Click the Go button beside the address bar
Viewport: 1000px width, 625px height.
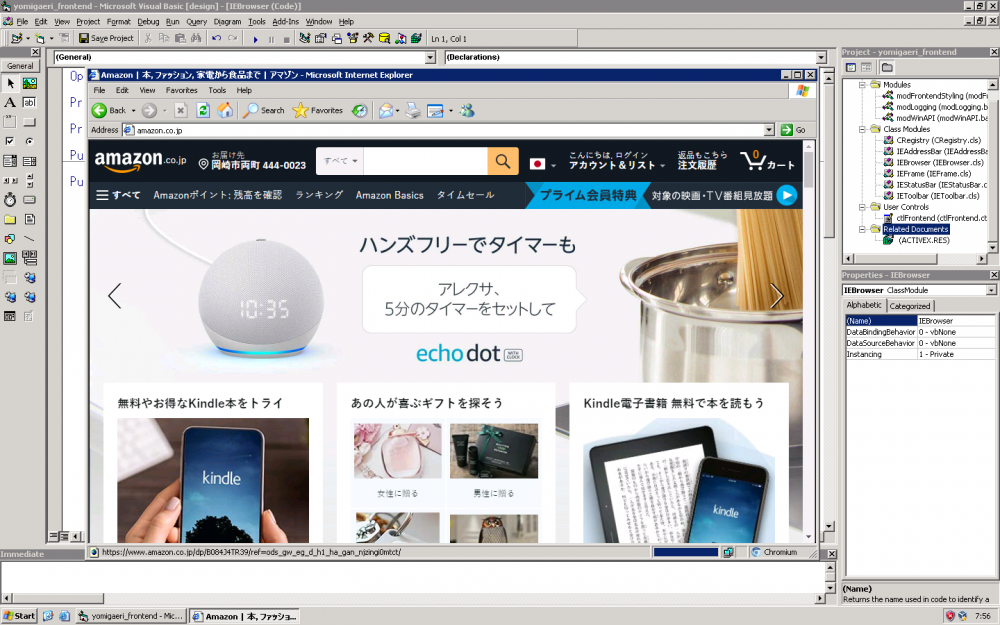tap(794, 130)
